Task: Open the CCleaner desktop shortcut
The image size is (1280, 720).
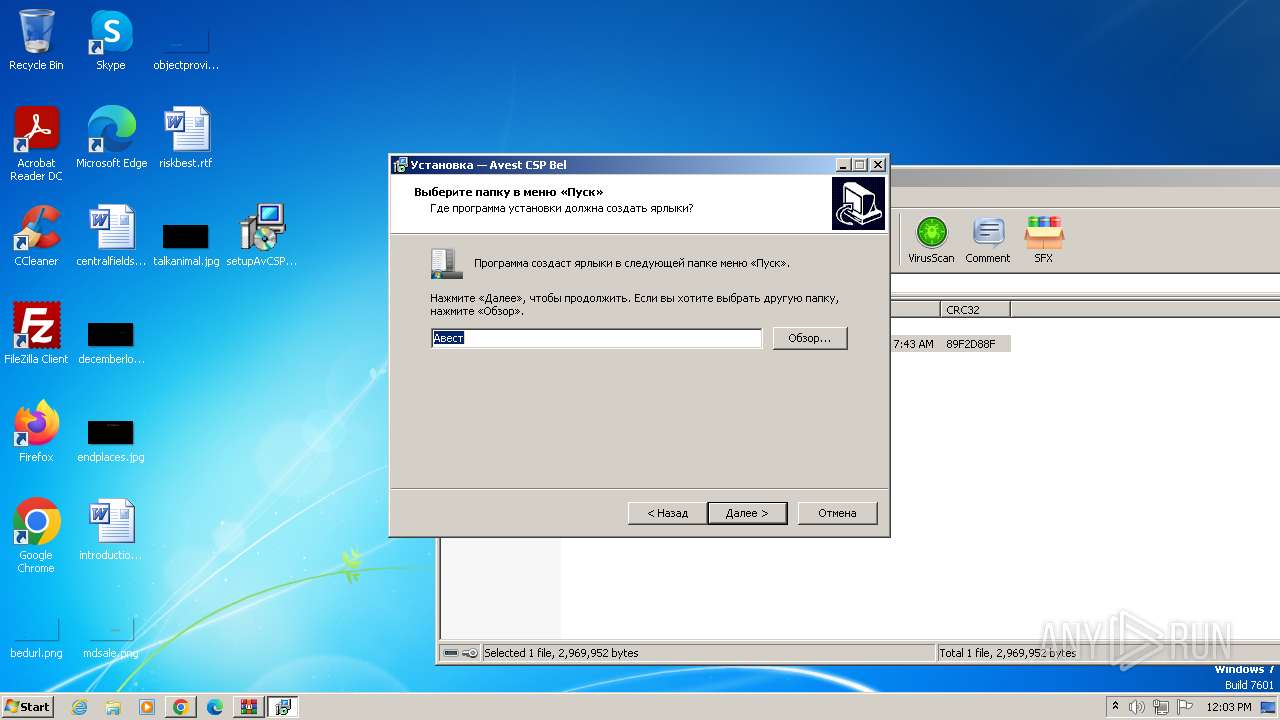Action: (36, 236)
